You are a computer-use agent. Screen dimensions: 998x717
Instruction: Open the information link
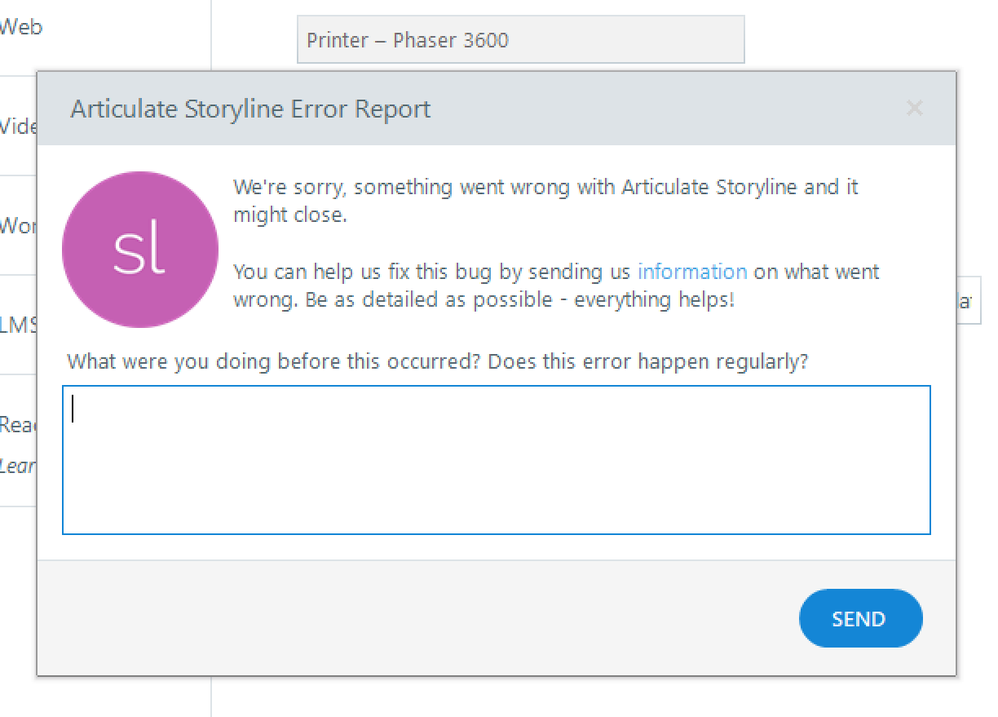[x=692, y=271]
